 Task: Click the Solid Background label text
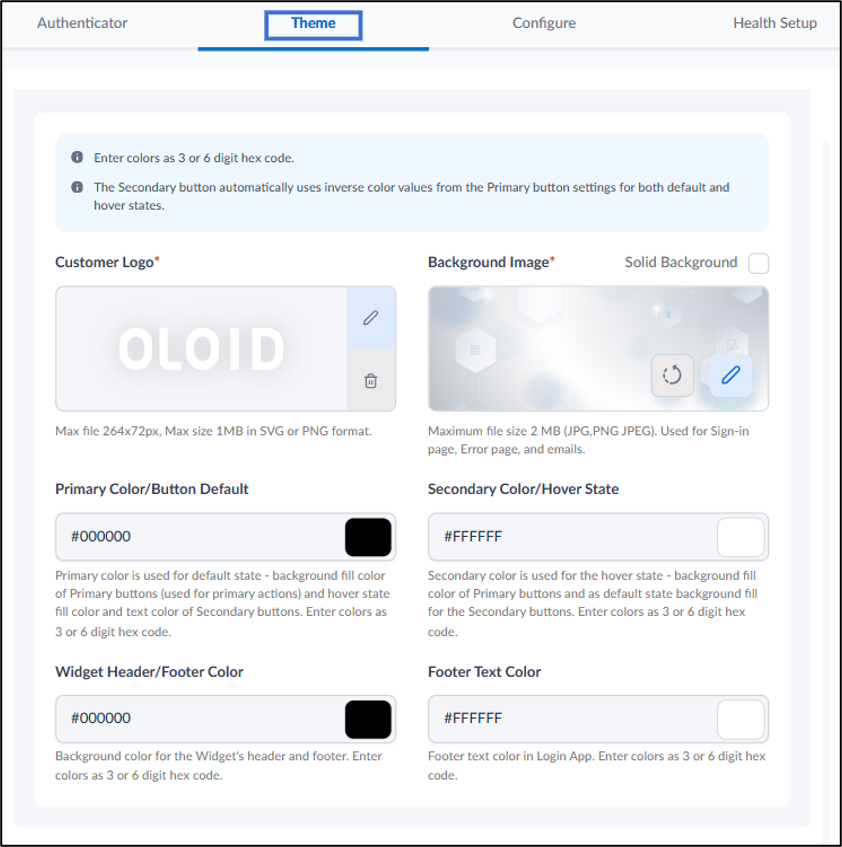[681, 262]
